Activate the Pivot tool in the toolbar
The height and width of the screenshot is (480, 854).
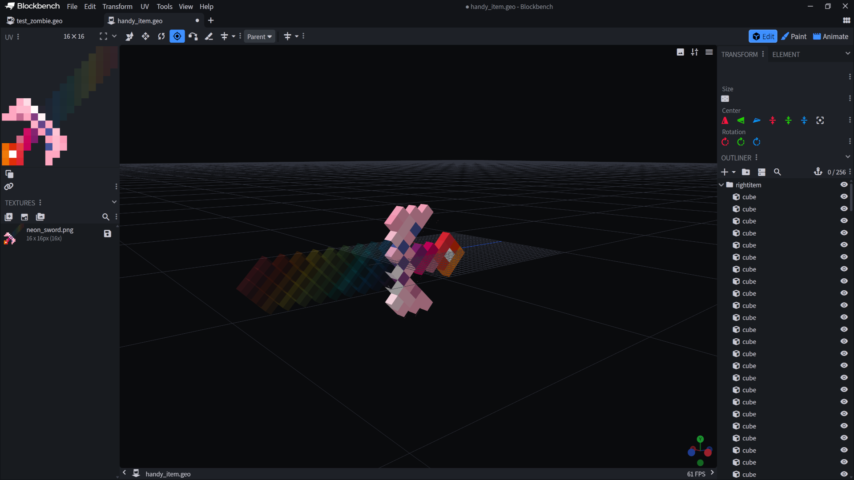(177, 37)
